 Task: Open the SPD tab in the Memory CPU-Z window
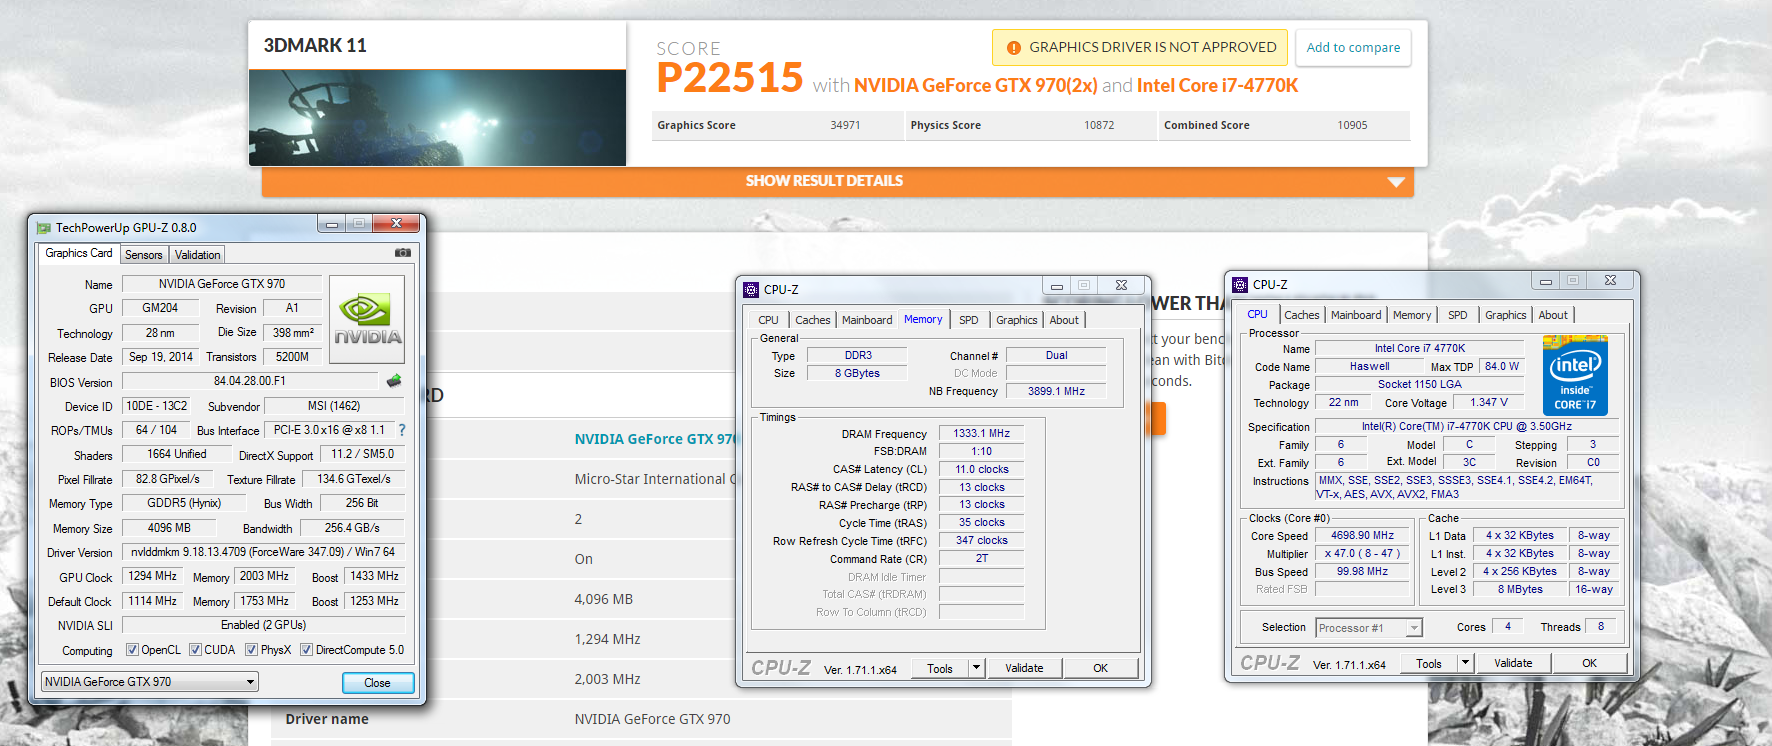tap(969, 320)
